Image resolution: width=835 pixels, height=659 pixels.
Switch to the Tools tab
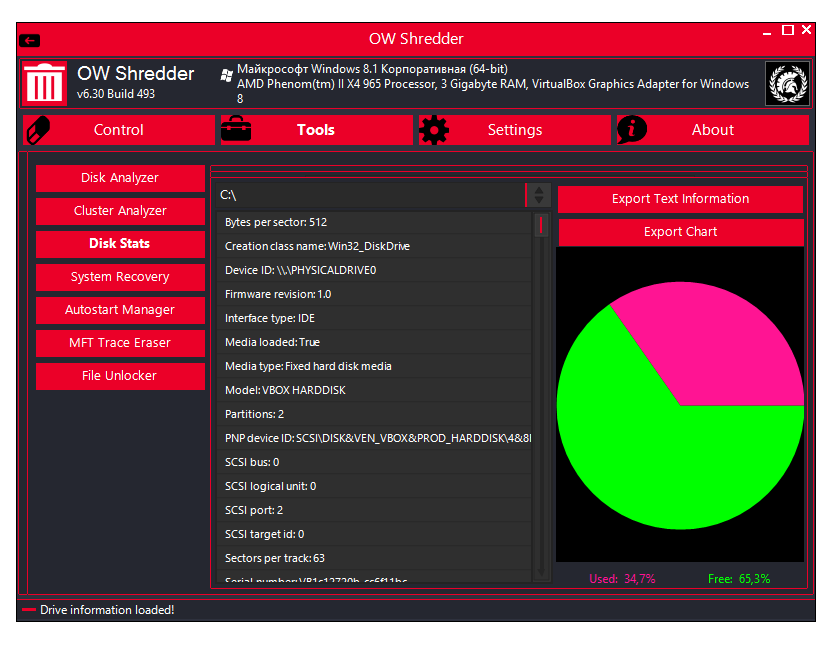pyautogui.click(x=317, y=129)
